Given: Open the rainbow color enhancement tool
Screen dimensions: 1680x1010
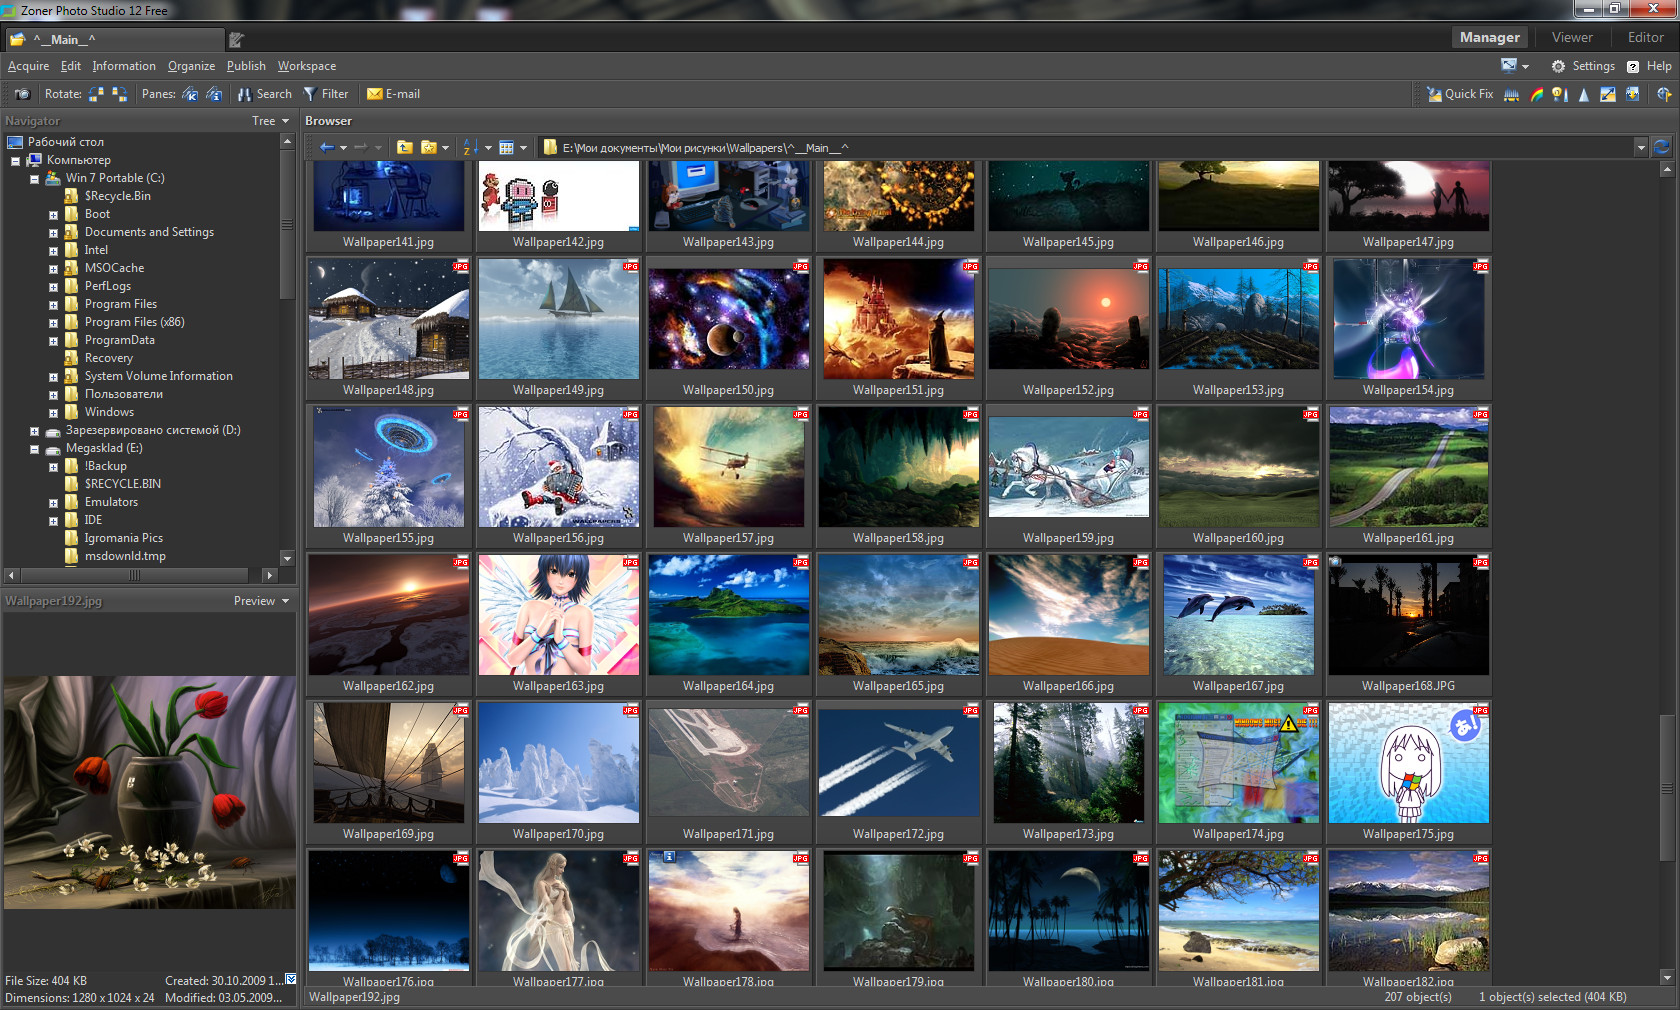Looking at the screenshot, I should pos(1536,94).
